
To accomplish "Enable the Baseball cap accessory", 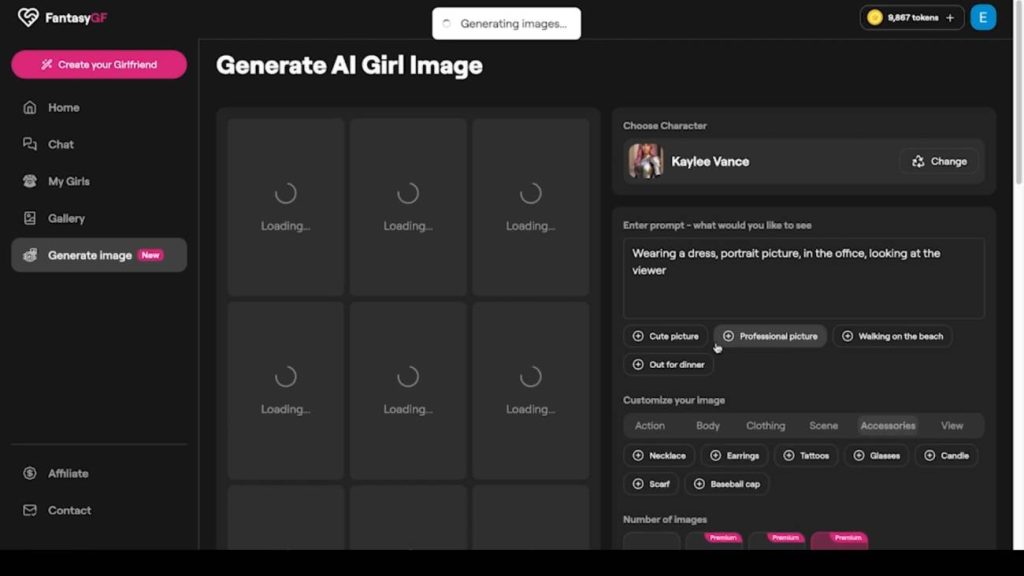I will click(x=726, y=484).
